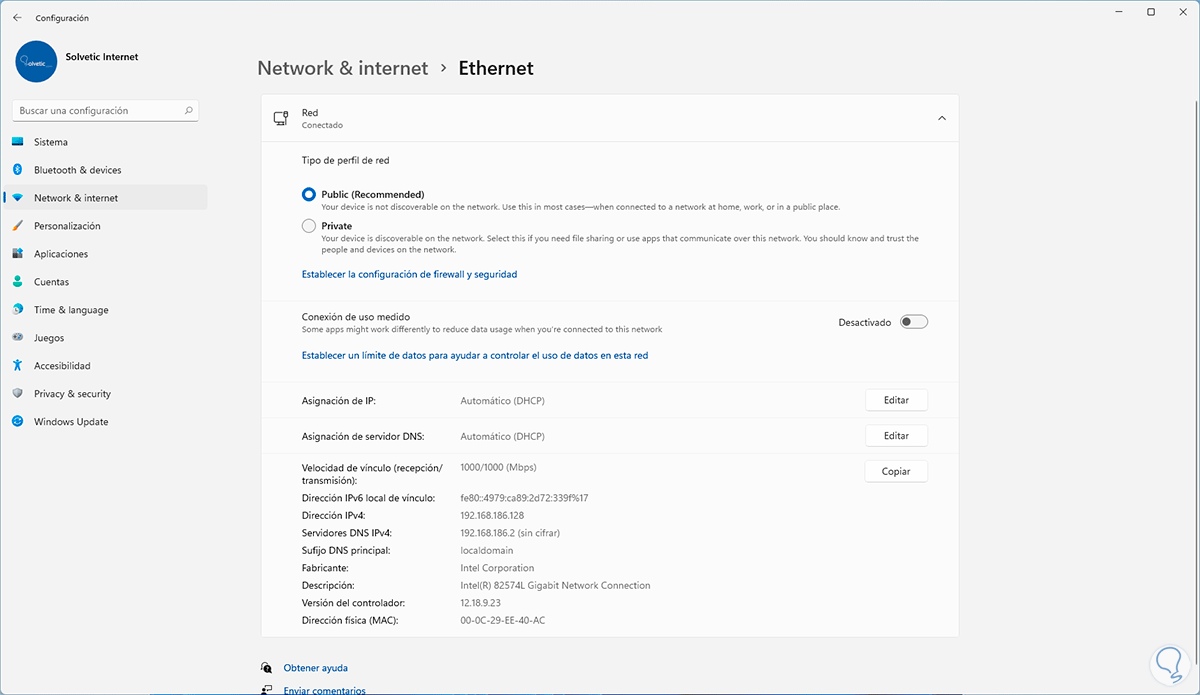Click the Accesibilidad icon in sidebar
The image size is (1200, 695).
(17, 366)
